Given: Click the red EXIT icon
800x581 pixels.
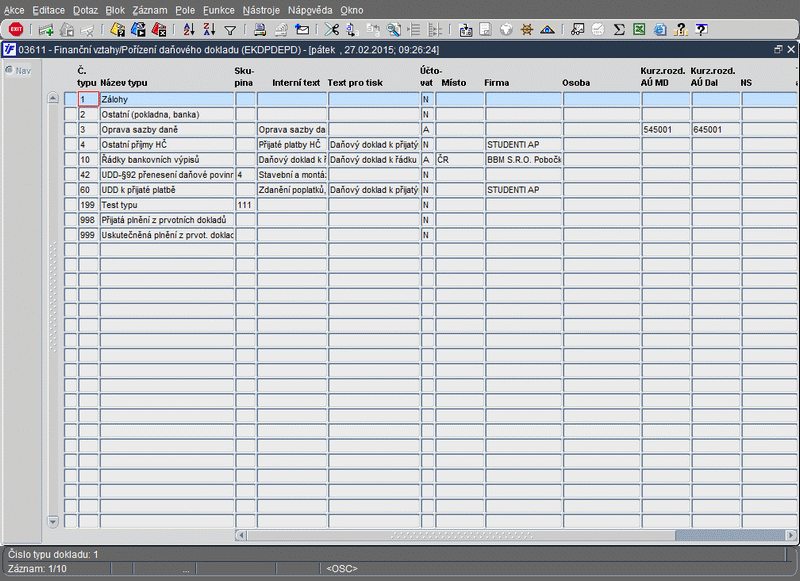Looking at the screenshot, I should [x=16, y=30].
